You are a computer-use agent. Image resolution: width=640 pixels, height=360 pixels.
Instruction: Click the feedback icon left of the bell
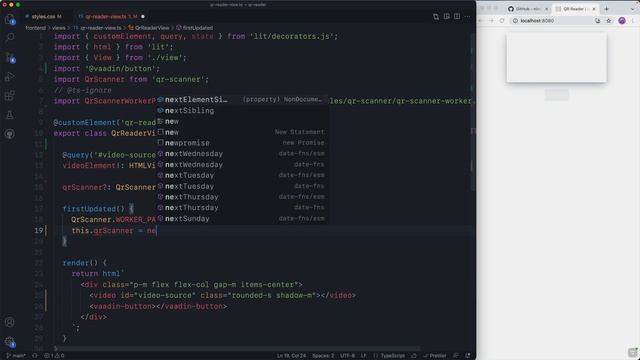click(x=456, y=356)
